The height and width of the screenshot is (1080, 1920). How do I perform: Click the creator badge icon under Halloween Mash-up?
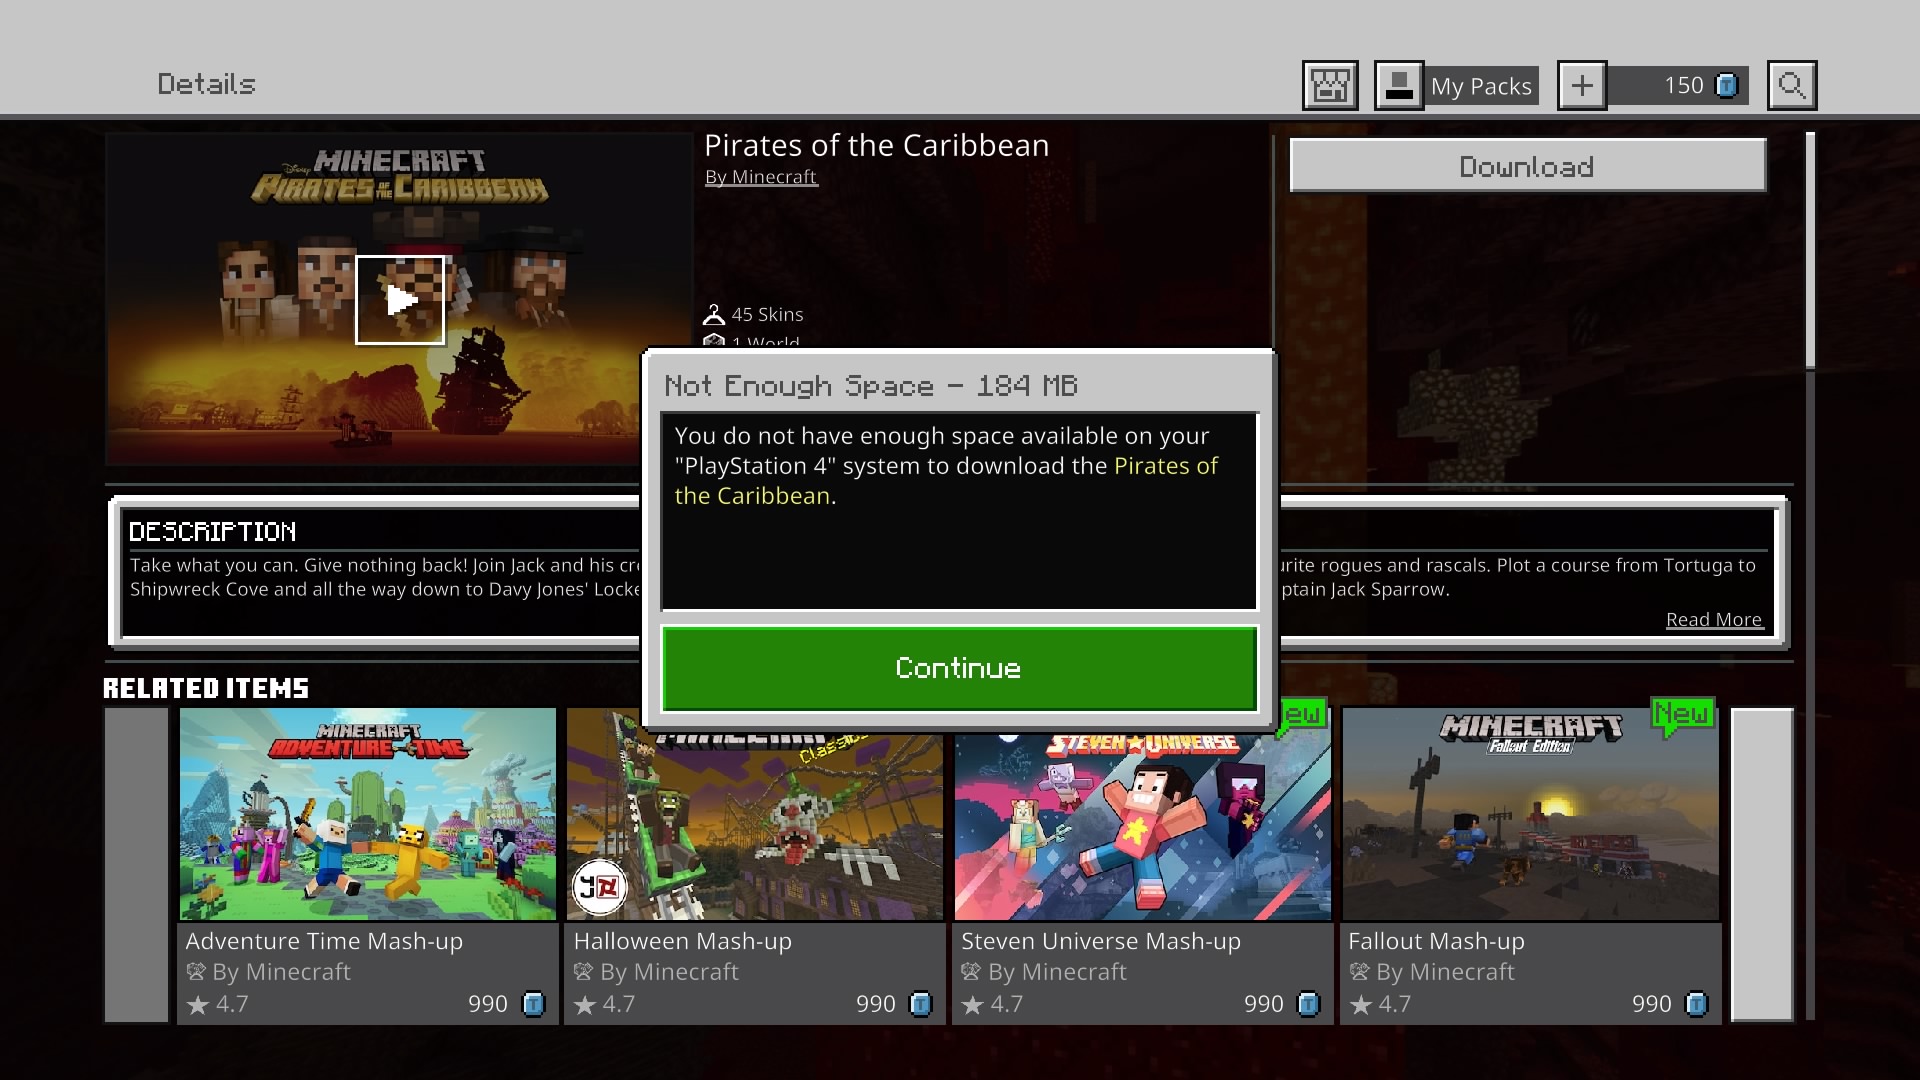point(583,971)
